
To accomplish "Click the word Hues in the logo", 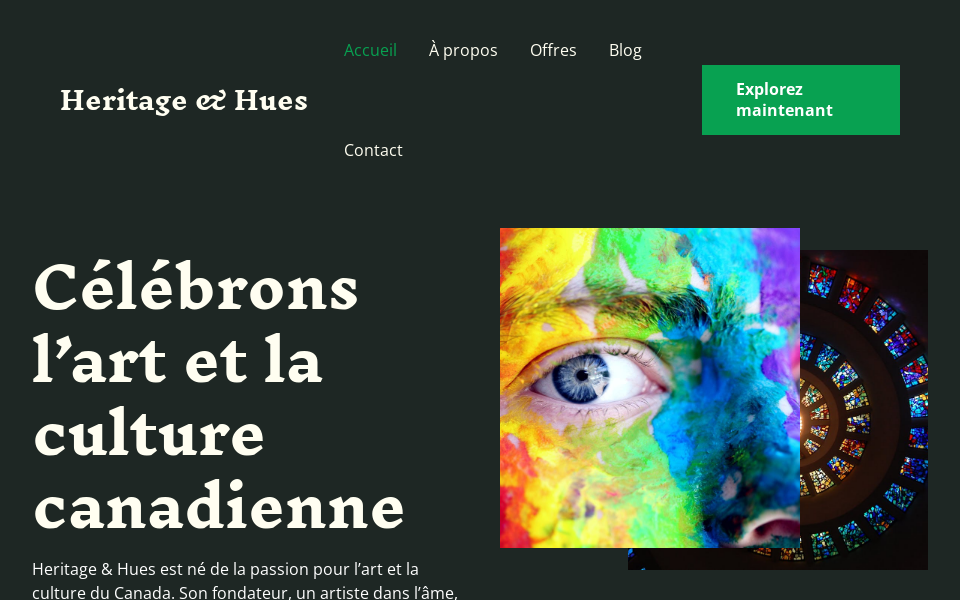I will [x=271, y=100].
